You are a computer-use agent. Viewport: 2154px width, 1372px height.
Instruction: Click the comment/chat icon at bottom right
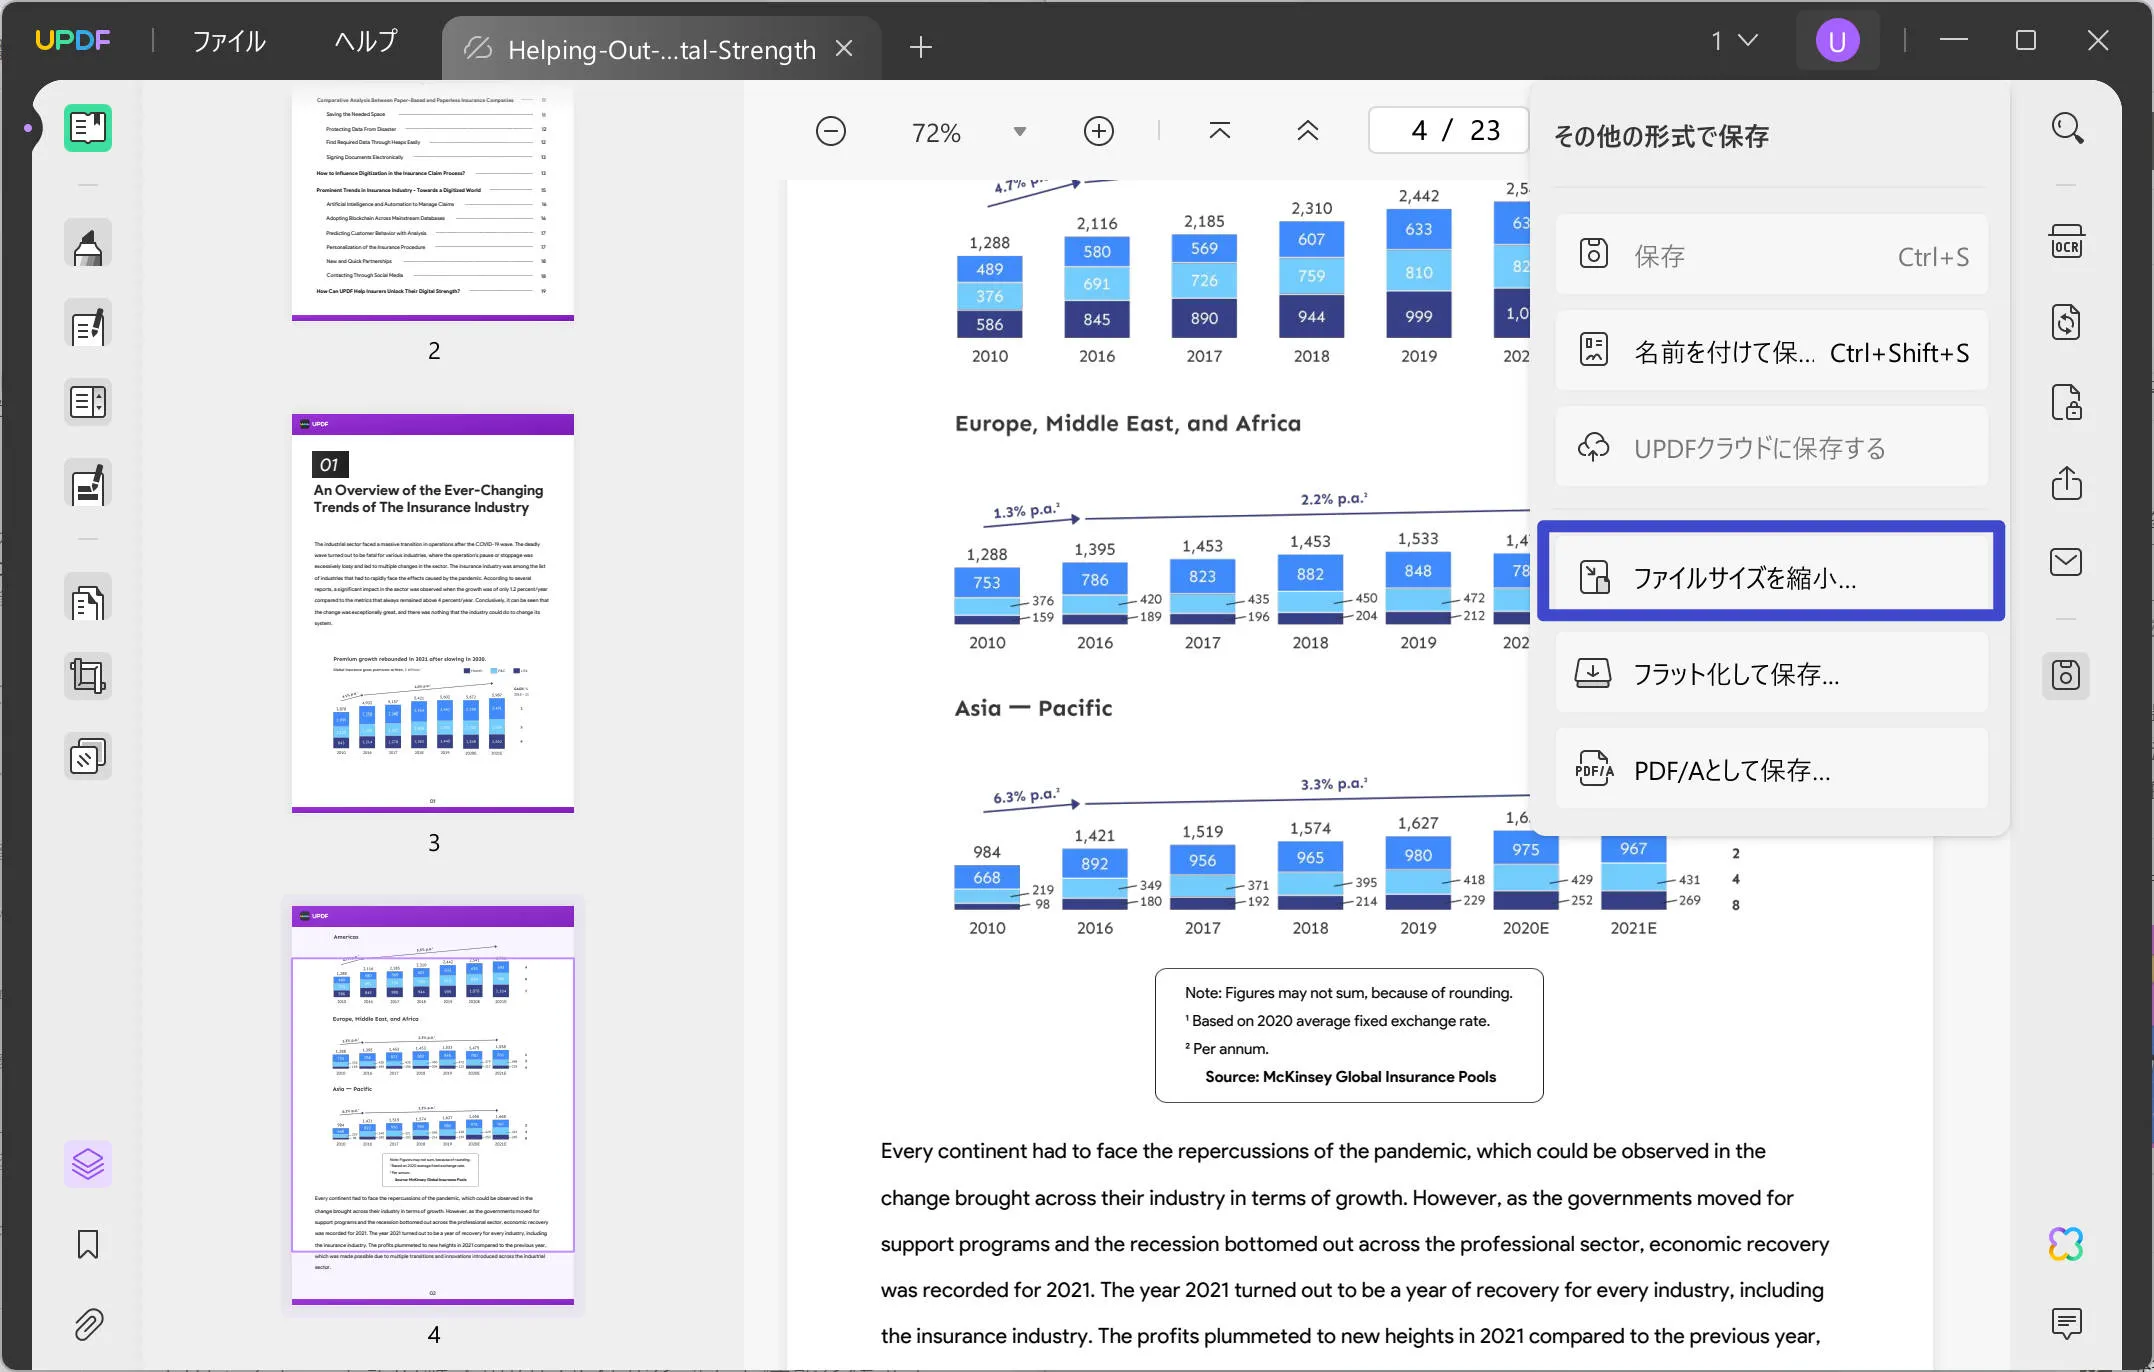[2066, 1322]
